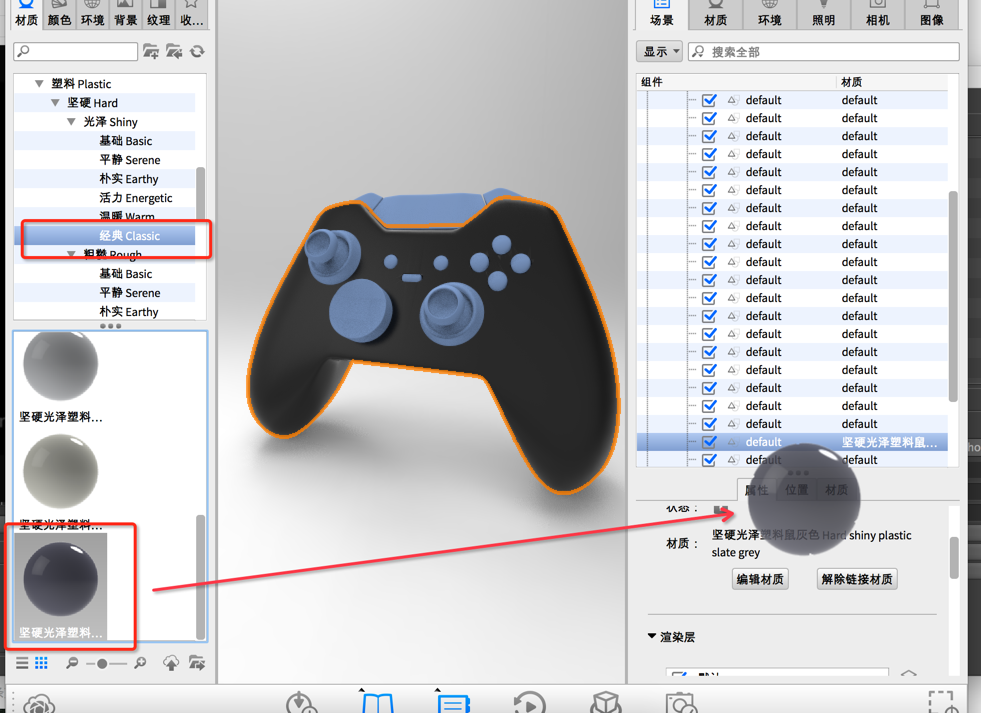Select 基础 Basic under 光泽 Shiny
This screenshot has width=981, height=713.
[104, 141]
